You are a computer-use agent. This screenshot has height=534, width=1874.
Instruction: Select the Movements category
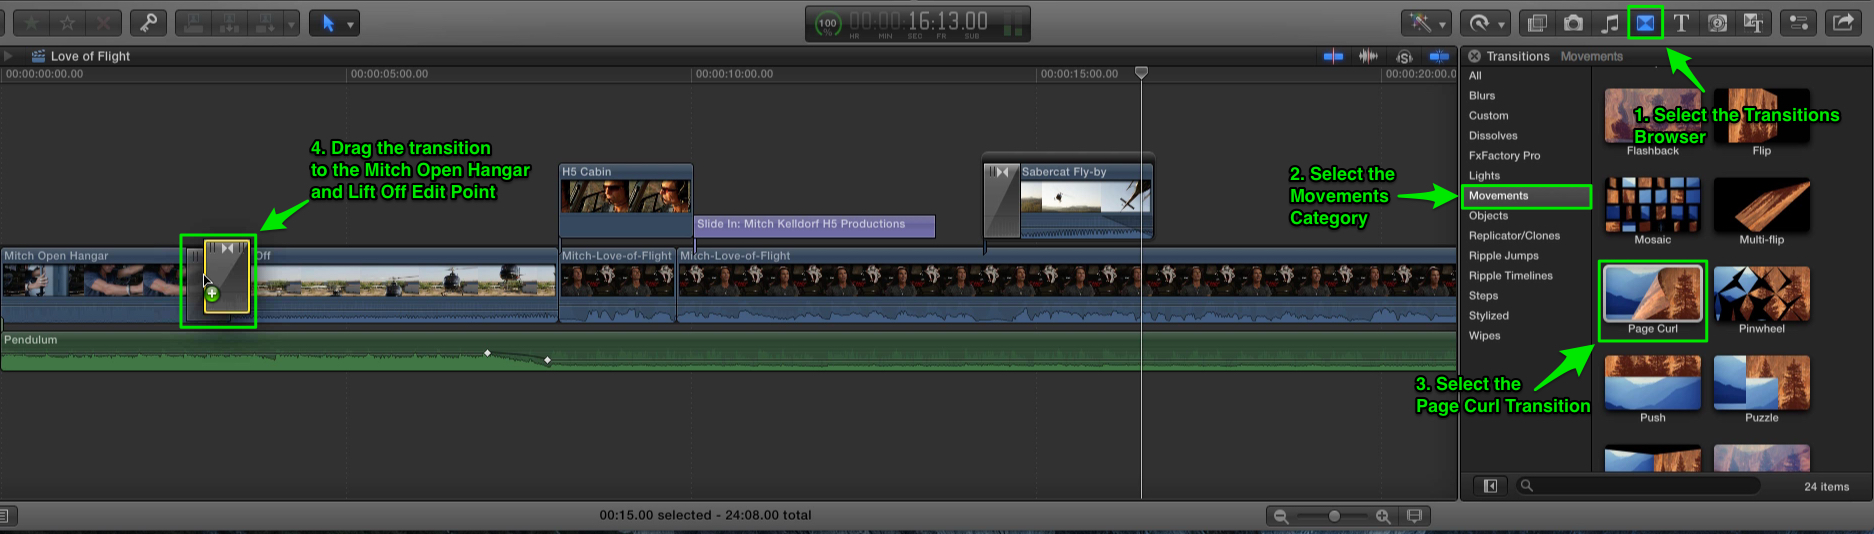point(1525,196)
